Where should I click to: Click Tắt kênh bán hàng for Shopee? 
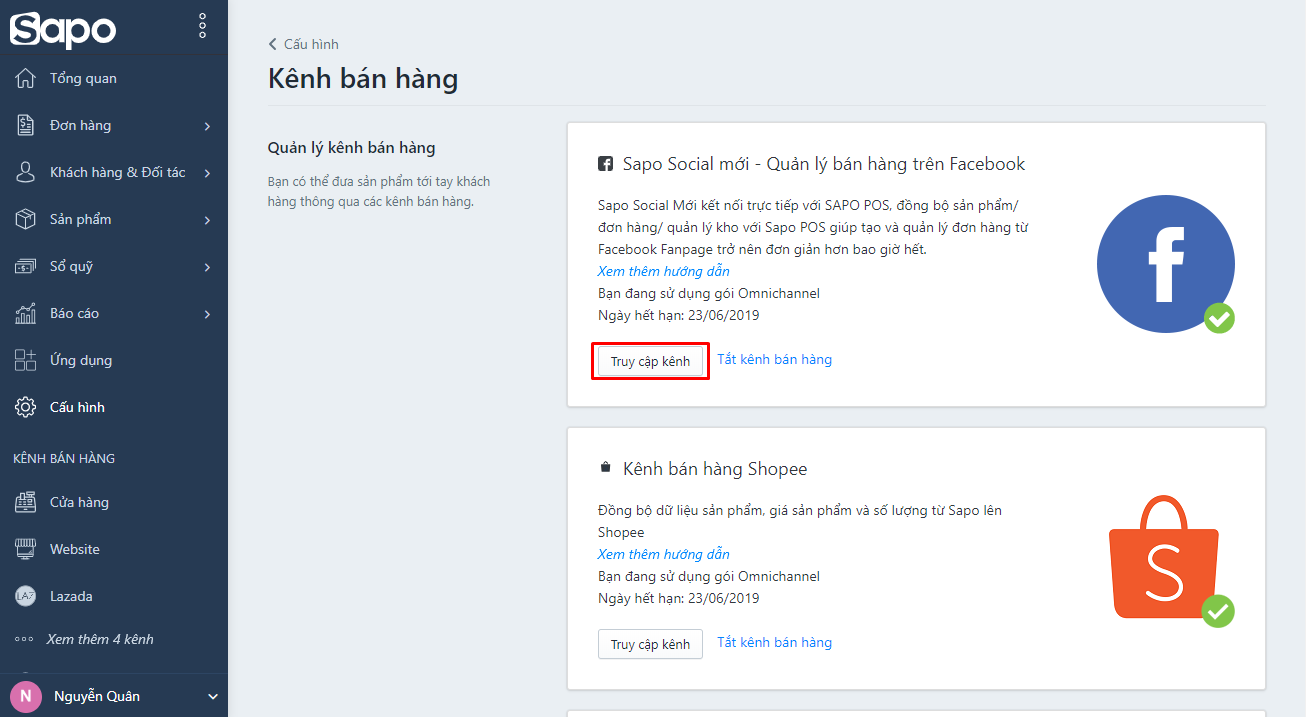[774, 642]
